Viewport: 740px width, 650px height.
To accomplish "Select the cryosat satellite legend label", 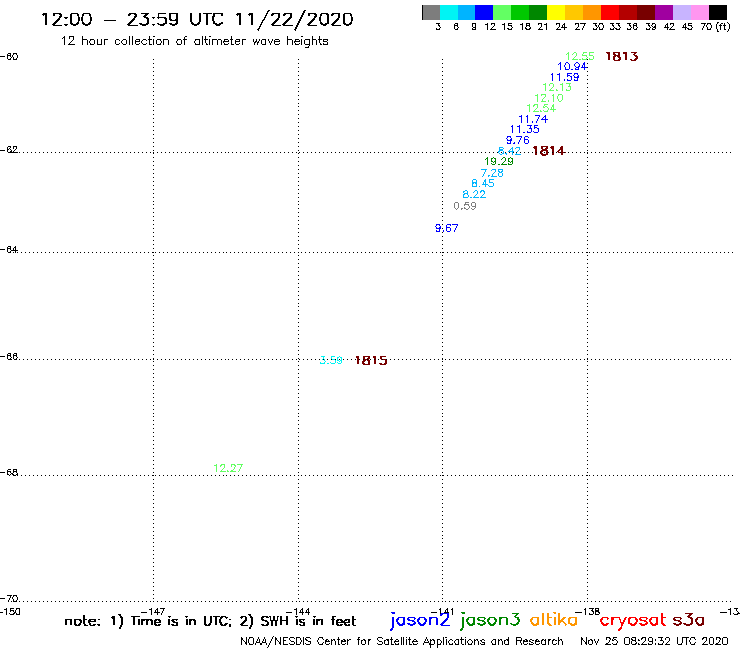I will (633, 620).
